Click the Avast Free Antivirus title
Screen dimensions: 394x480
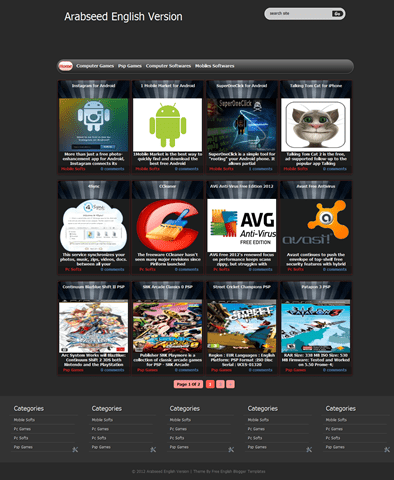[x=316, y=186]
